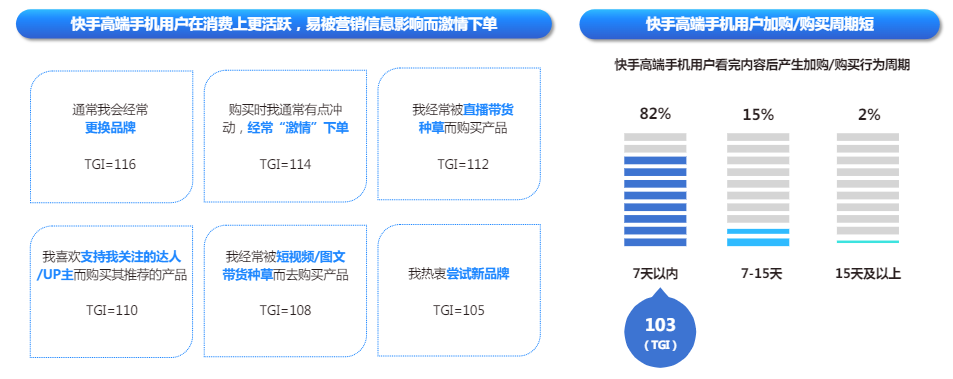Image resolution: width=953 pixels, height=379 pixels.
Task: Select the card saying 更换品牌
Action: click(x=111, y=137)
